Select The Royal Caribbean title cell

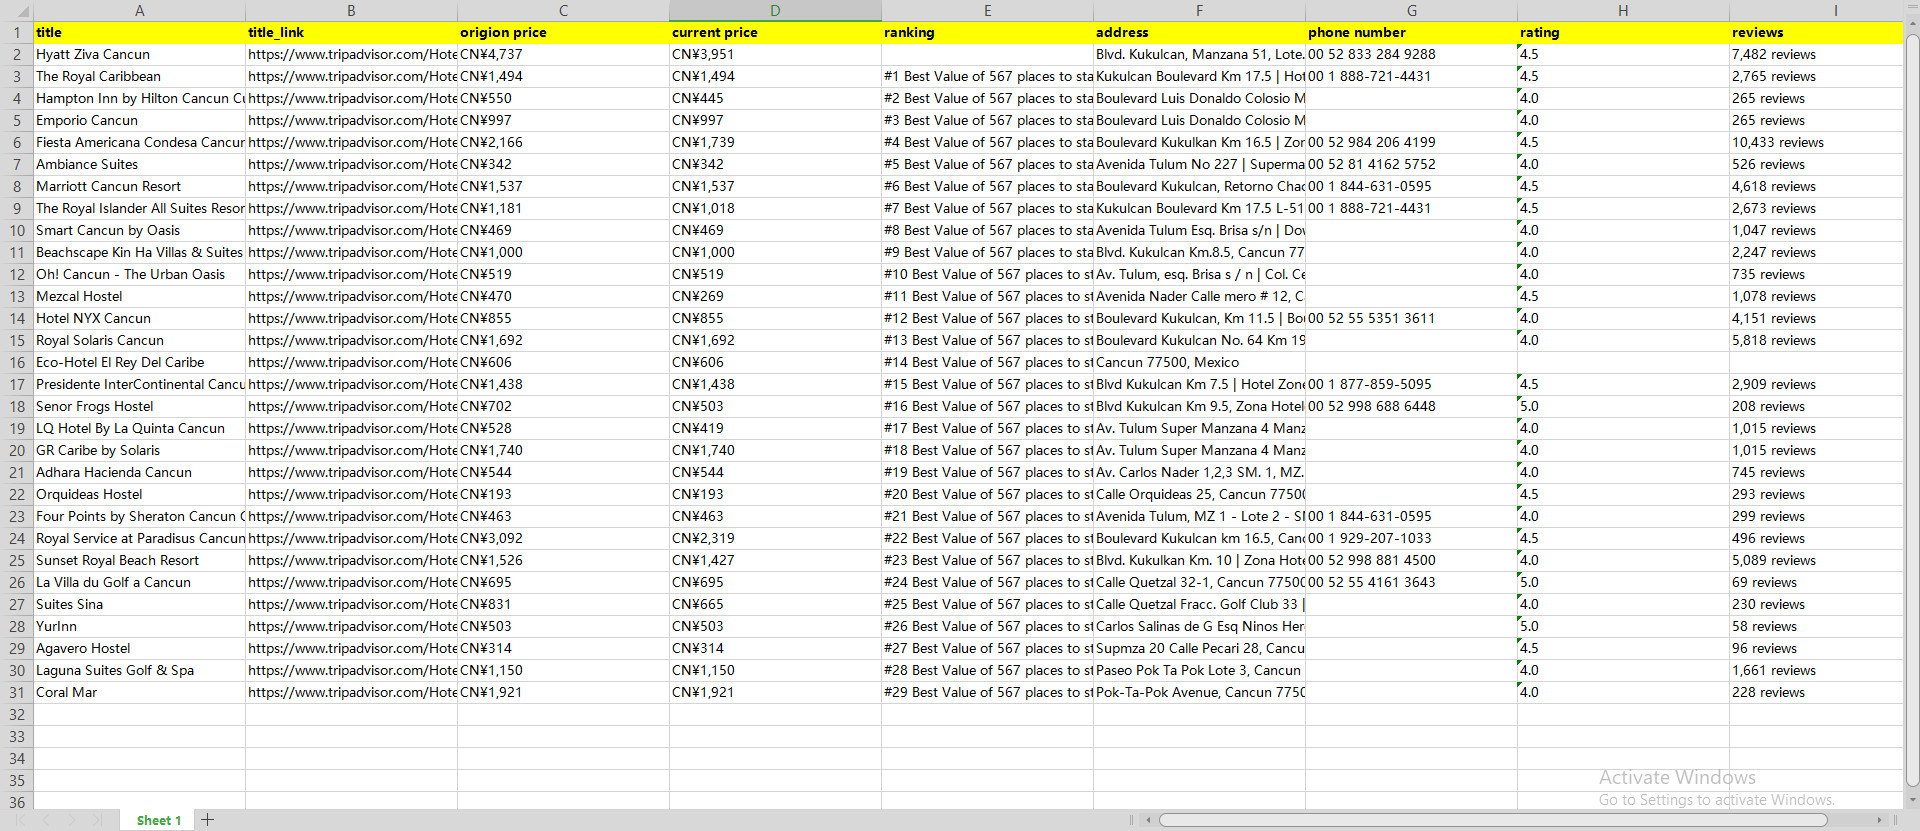pos(140,77)
